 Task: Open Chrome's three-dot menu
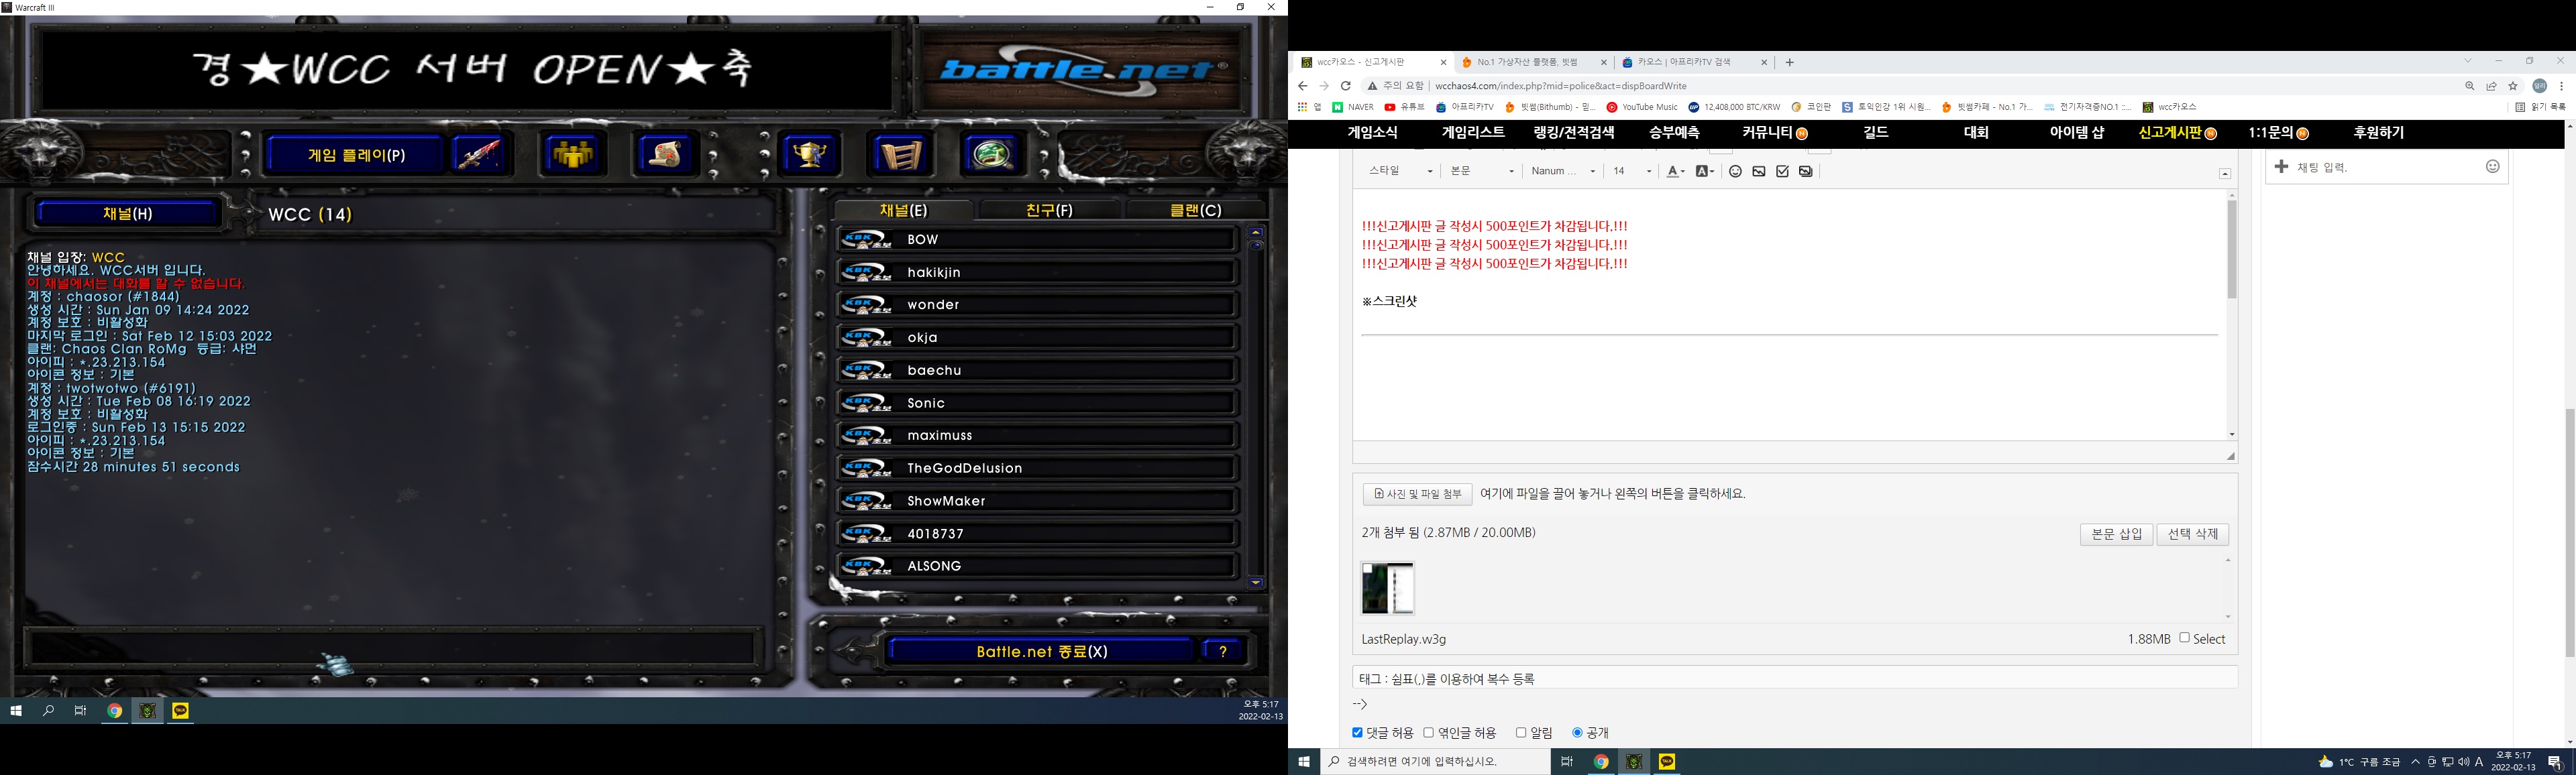click(x=2561, y=86)
